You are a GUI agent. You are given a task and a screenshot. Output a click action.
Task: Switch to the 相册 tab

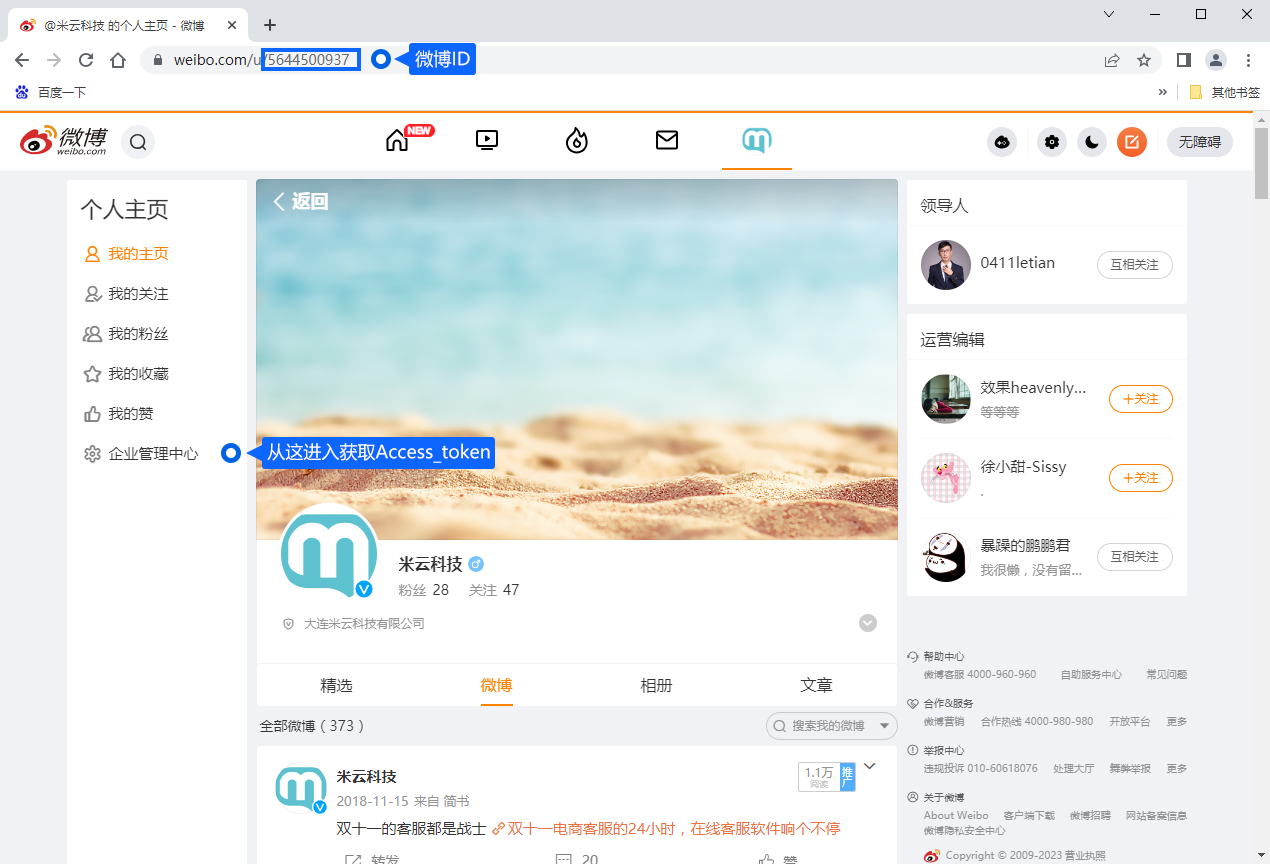pyautogui.click(x=657, y=685)
